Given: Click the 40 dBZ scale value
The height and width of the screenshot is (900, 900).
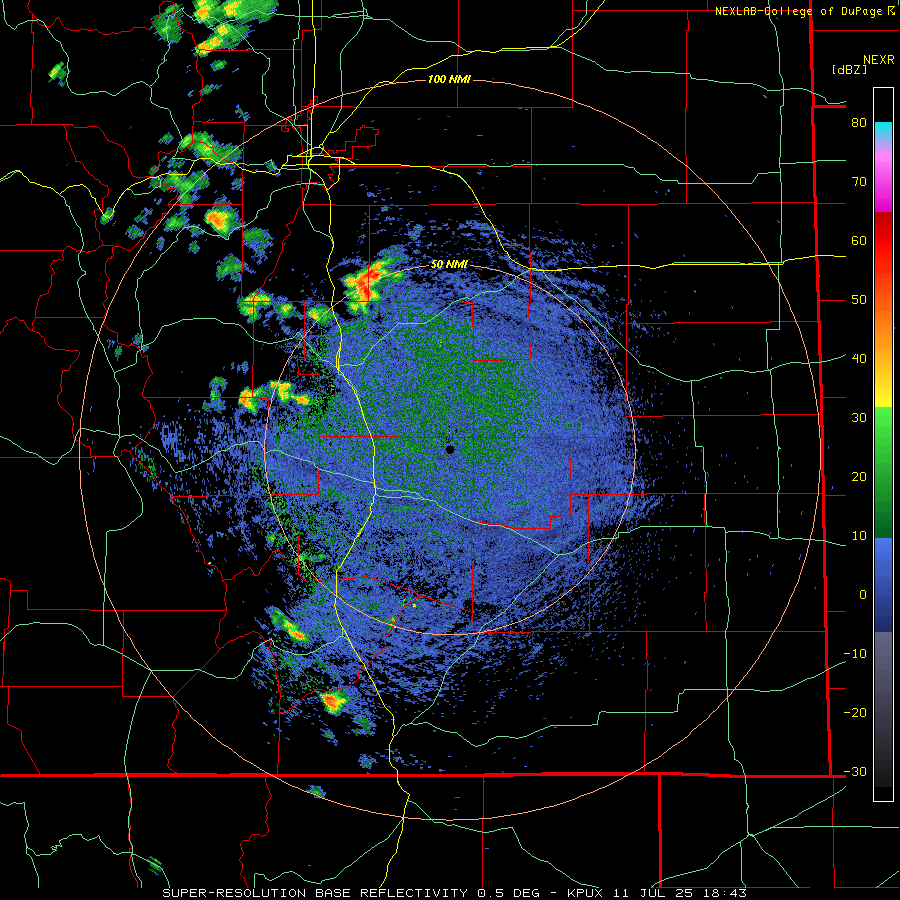Looking at the screenshot, I should click(x=859, y=359).
